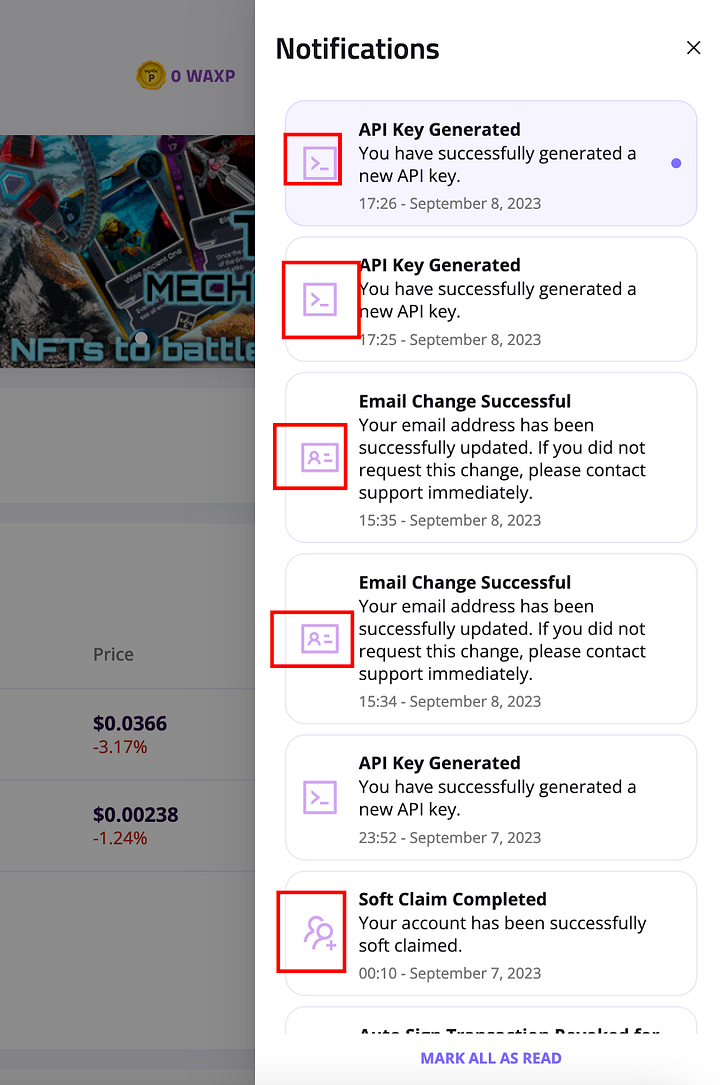Open the 17:25 API Key Generated notification
The width and height of the screenshot is (720, 1085).
(491, 299)
